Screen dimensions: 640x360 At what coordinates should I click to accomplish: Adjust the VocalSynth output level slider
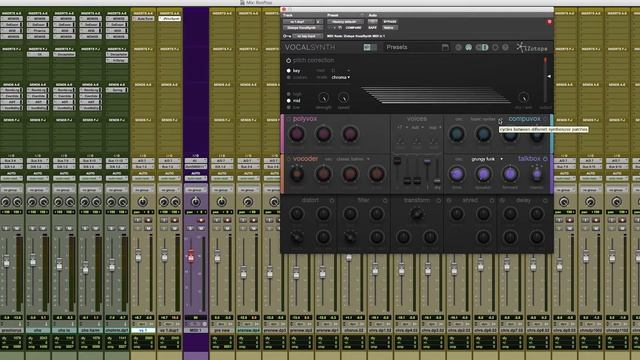[545, 80]
